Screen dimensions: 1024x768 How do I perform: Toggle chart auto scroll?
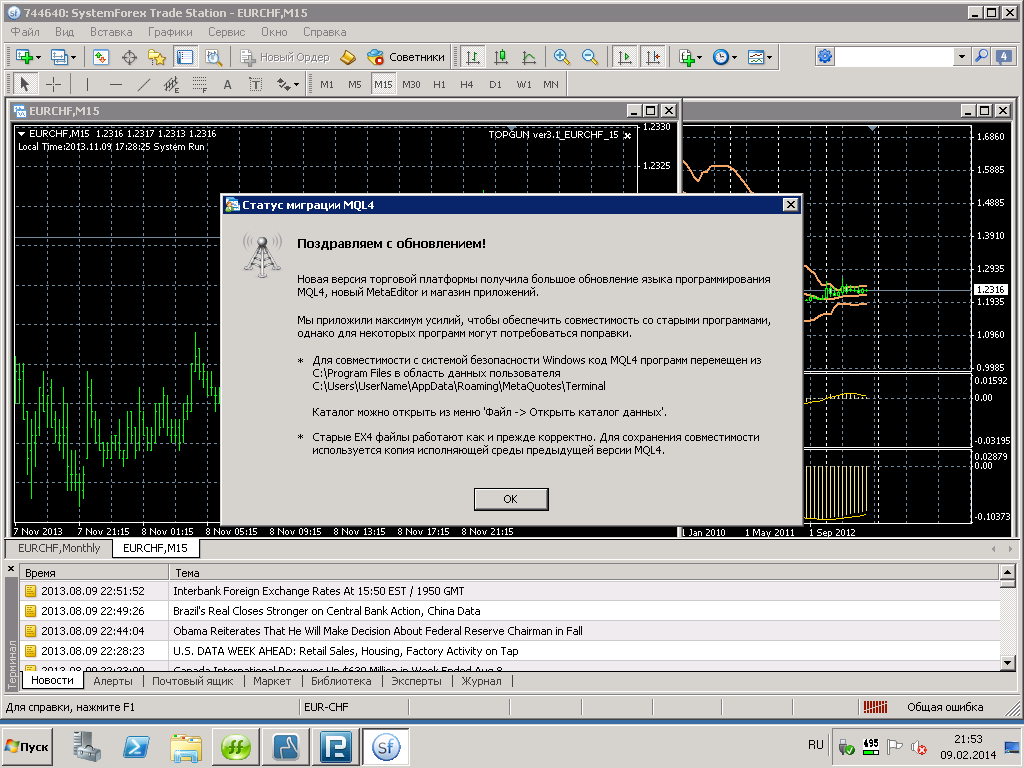click(624, 57)
